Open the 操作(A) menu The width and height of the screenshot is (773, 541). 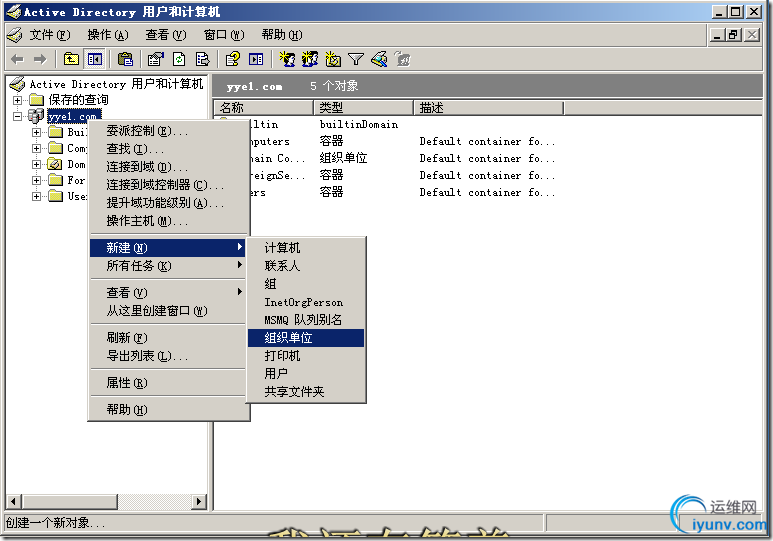point(107,35)
